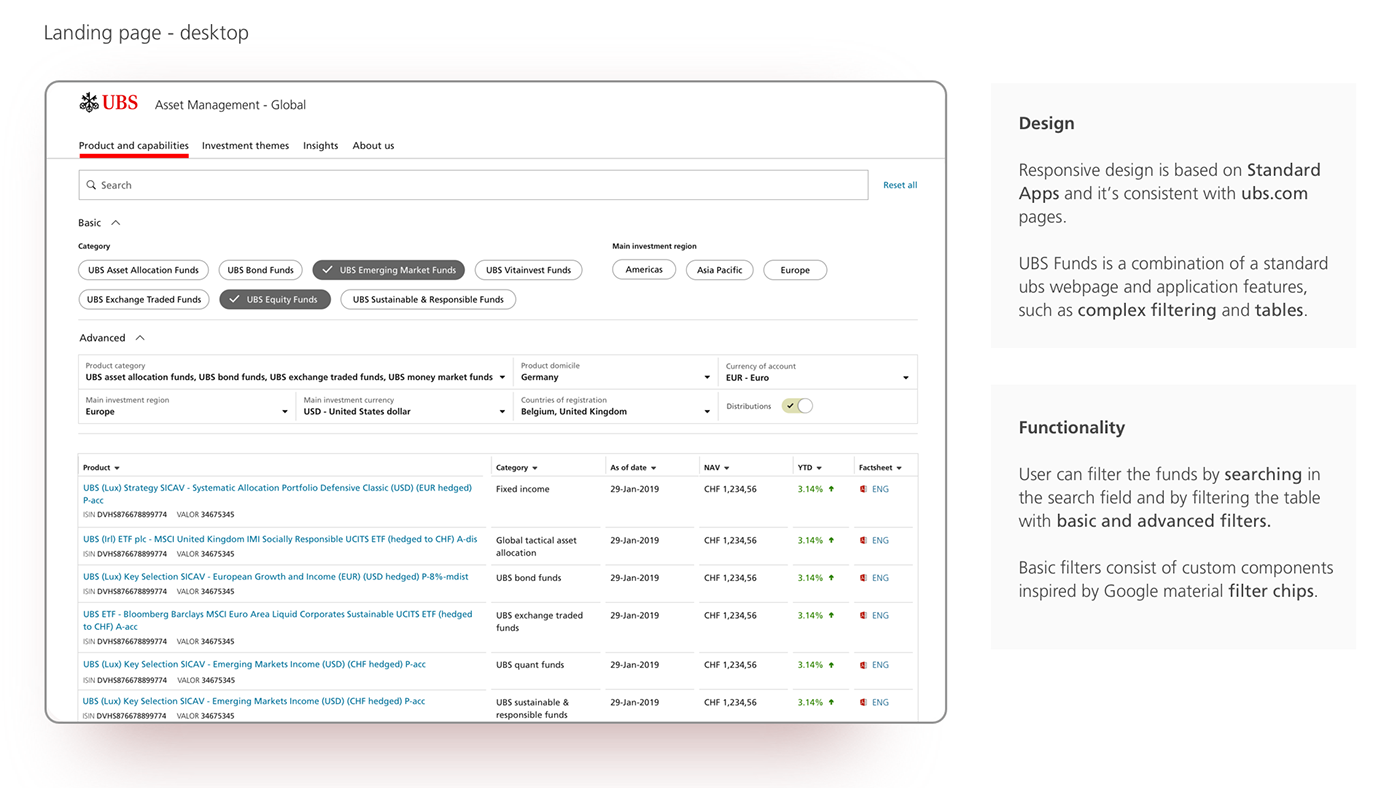Sort table by Factsheet column
Screen dimensions: 1400x788
click(x=880, y=468)
